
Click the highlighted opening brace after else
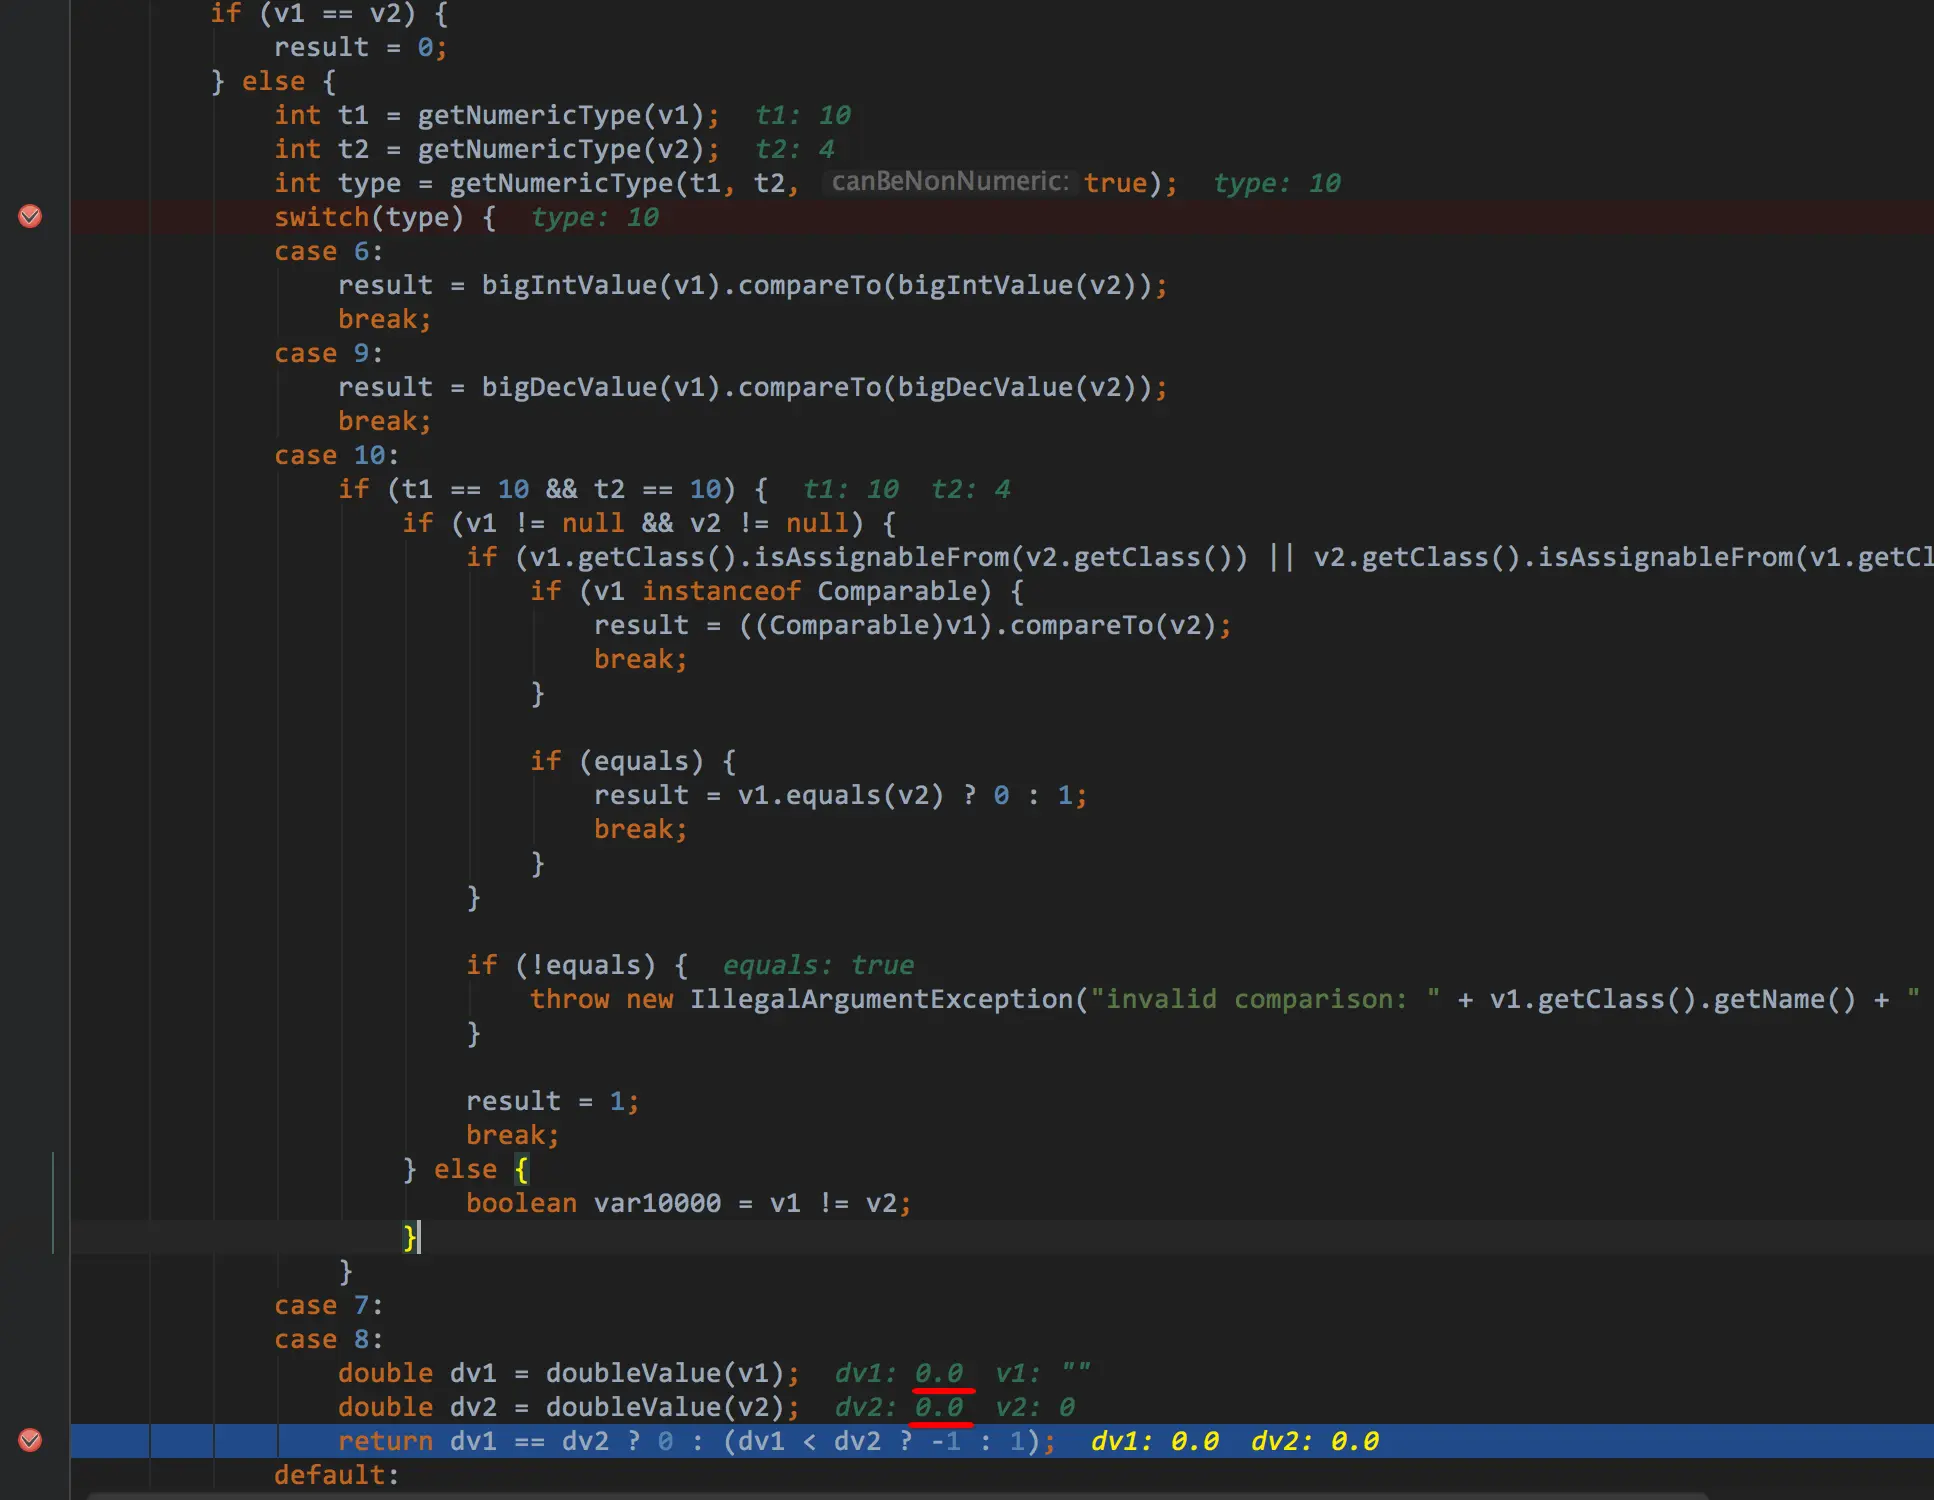521,1169
